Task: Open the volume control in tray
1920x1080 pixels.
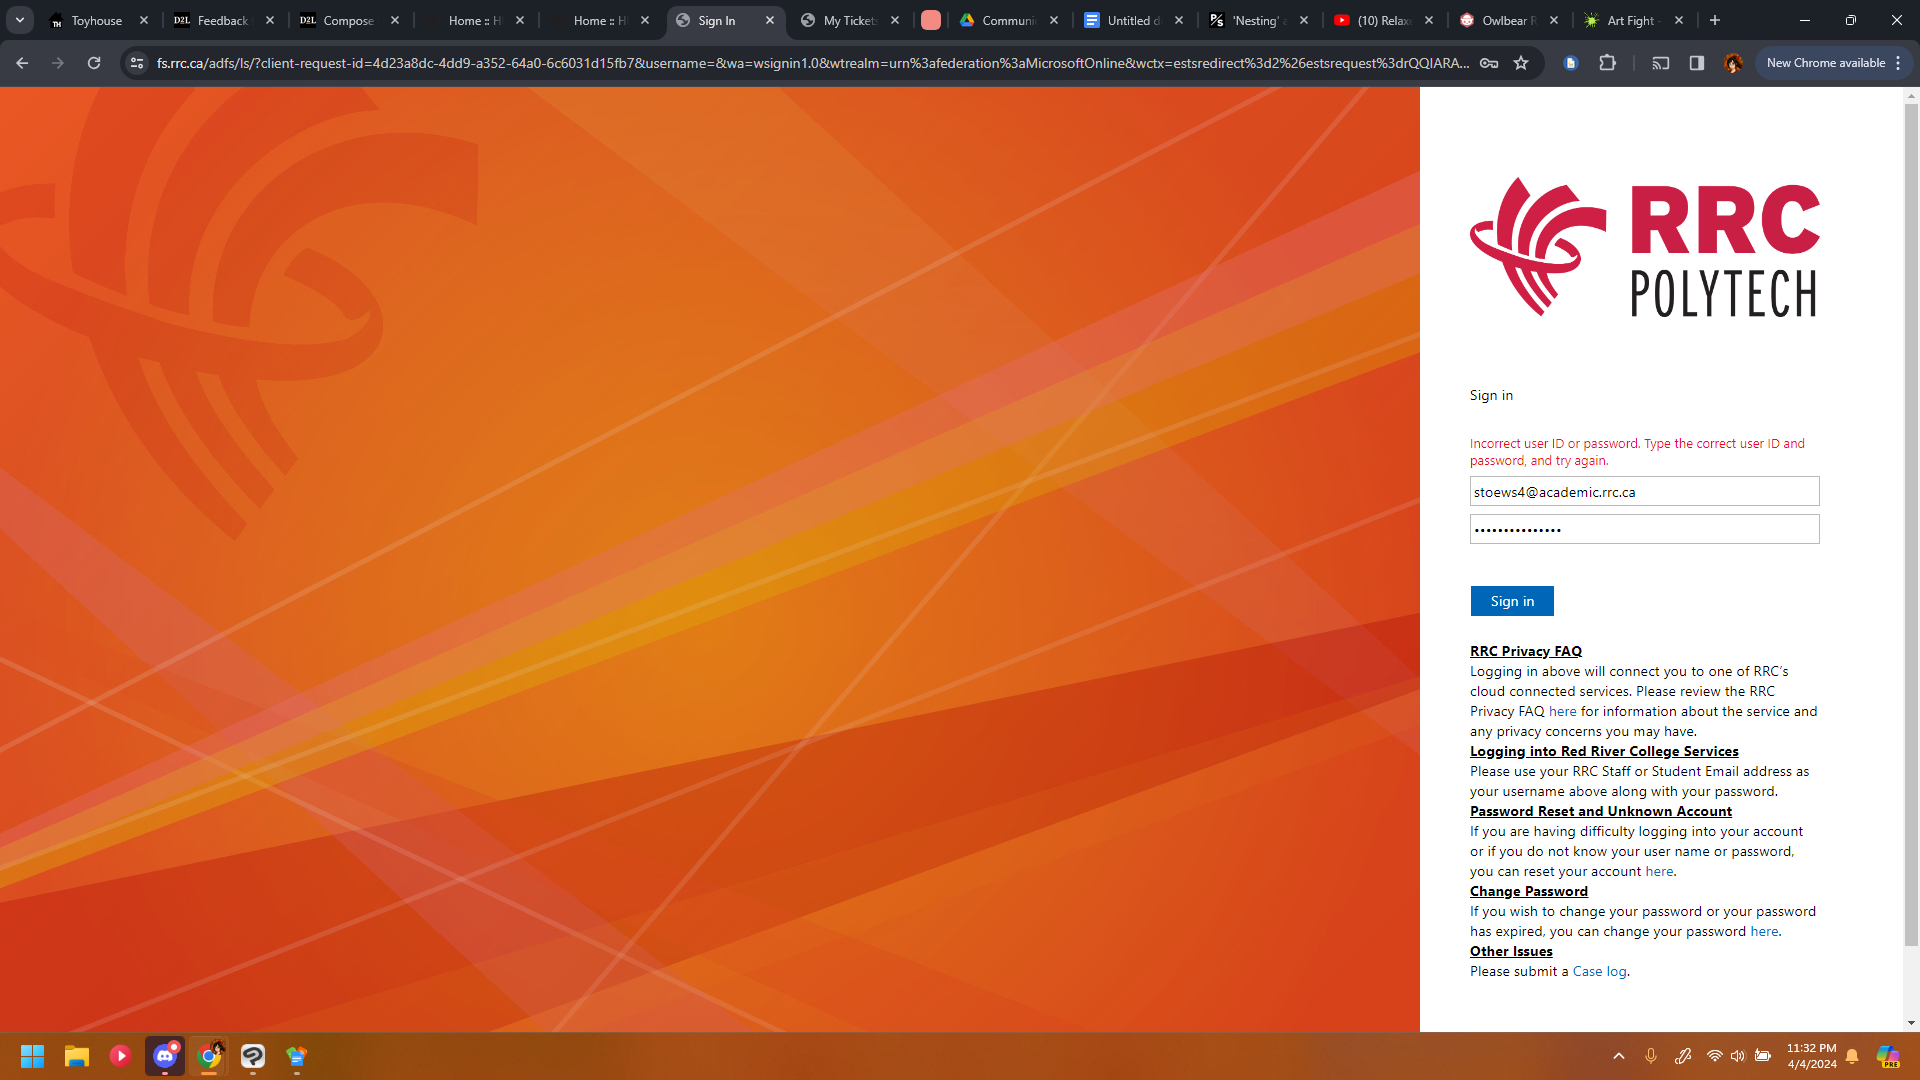Action: (1738, 1056)
